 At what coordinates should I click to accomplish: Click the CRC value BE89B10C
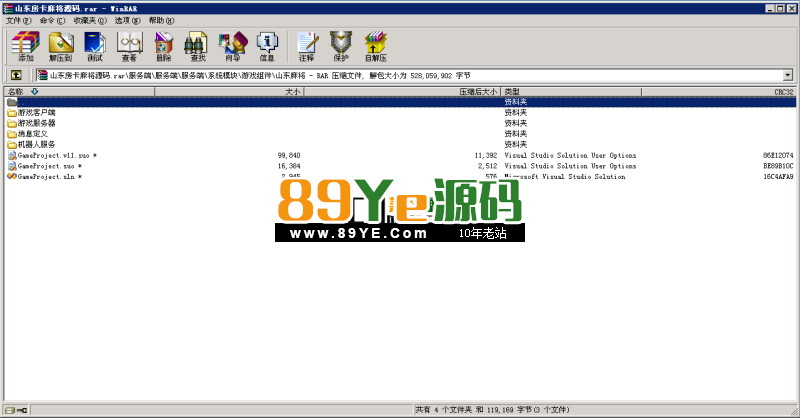778,166
